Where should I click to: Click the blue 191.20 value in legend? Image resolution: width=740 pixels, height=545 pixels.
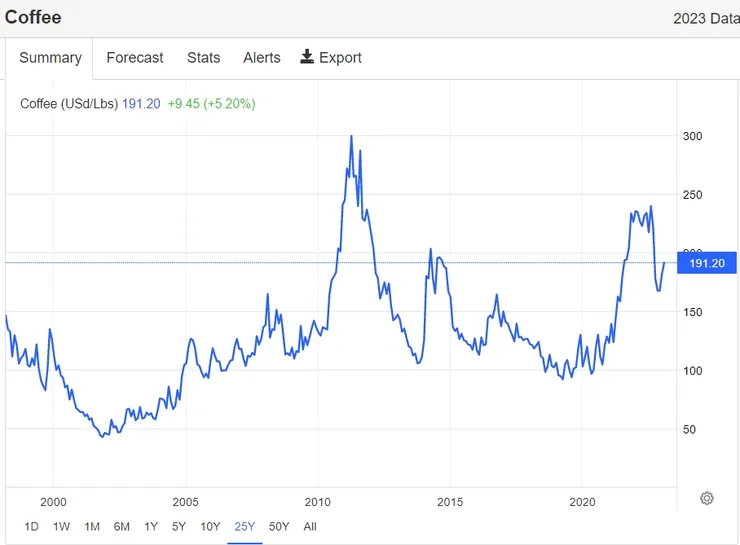(141, 104)
